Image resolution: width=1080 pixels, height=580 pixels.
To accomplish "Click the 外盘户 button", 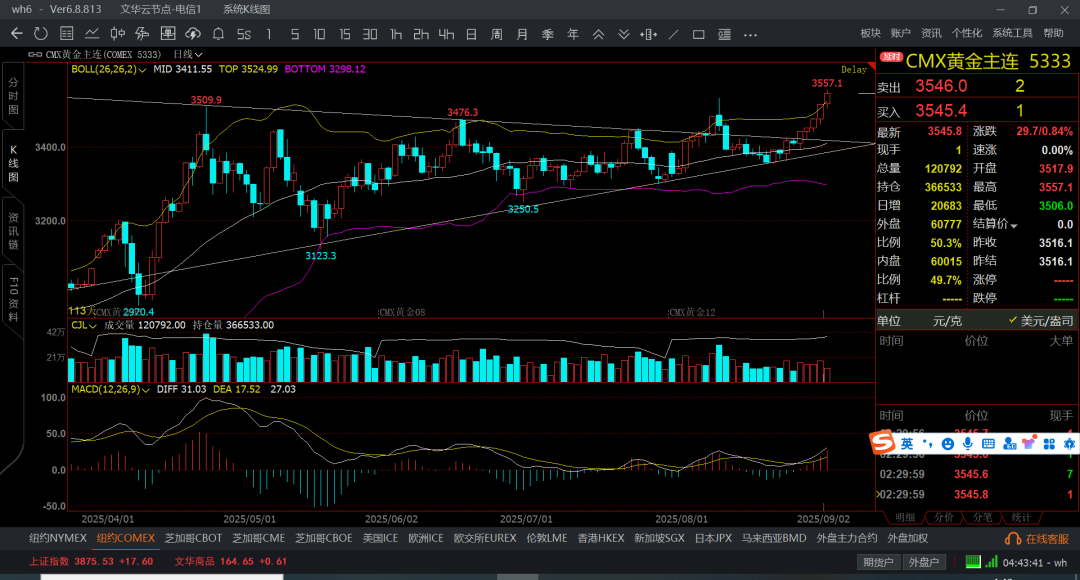I will pyautogui.click(x=924, y=562).
